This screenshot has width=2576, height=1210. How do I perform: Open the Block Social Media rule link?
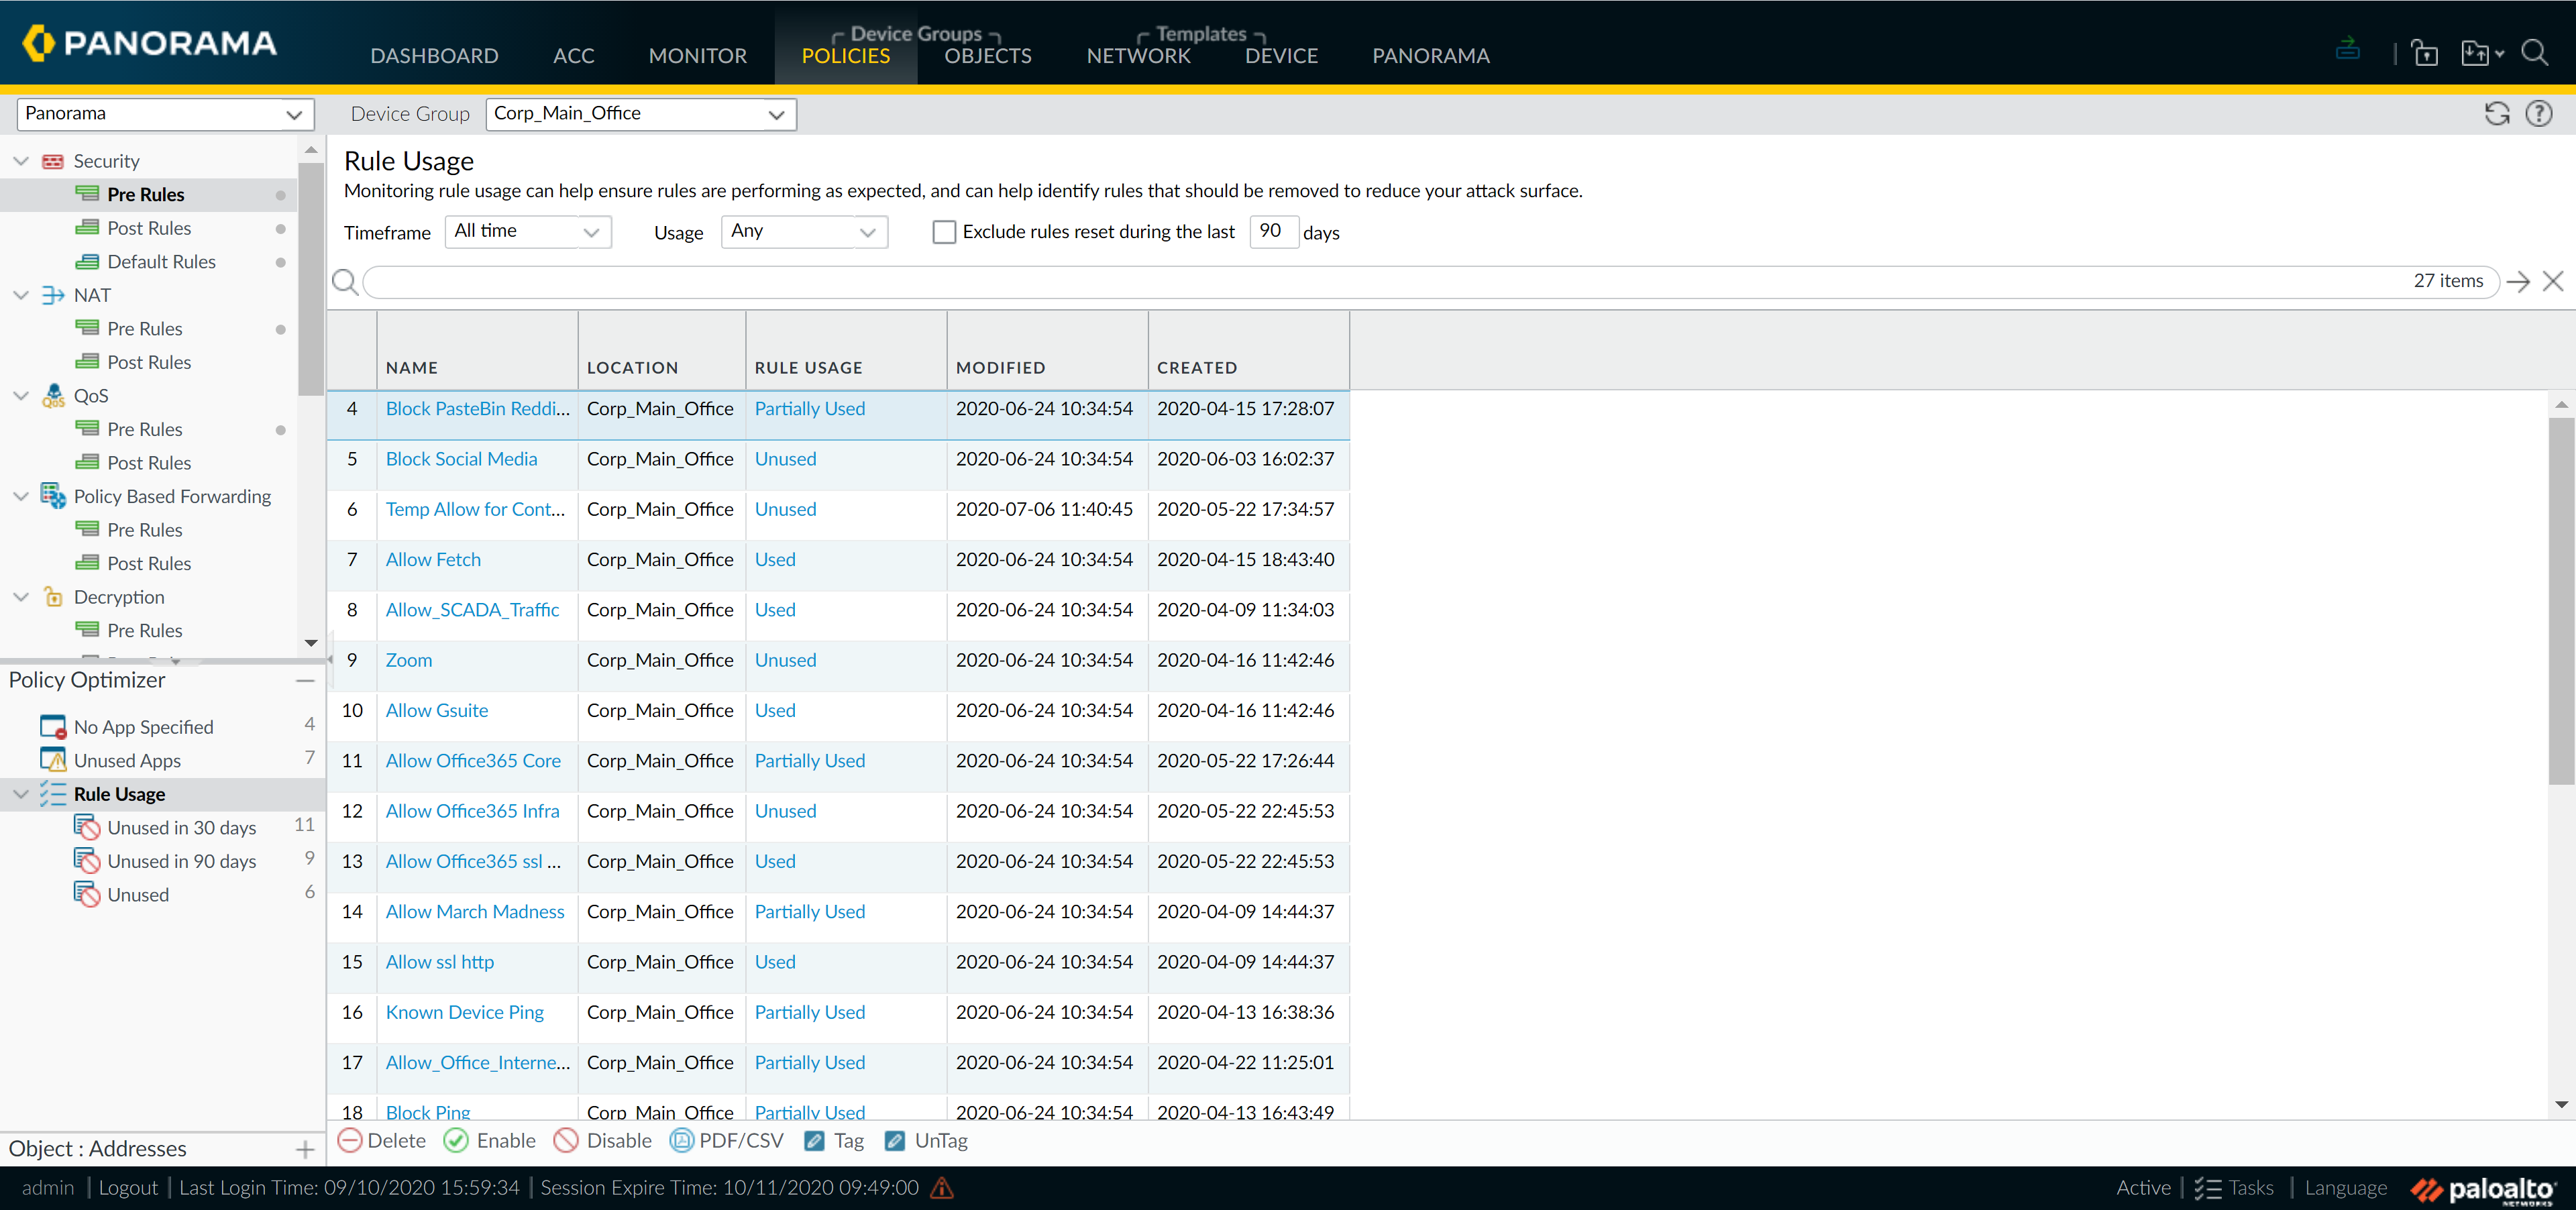461,459
